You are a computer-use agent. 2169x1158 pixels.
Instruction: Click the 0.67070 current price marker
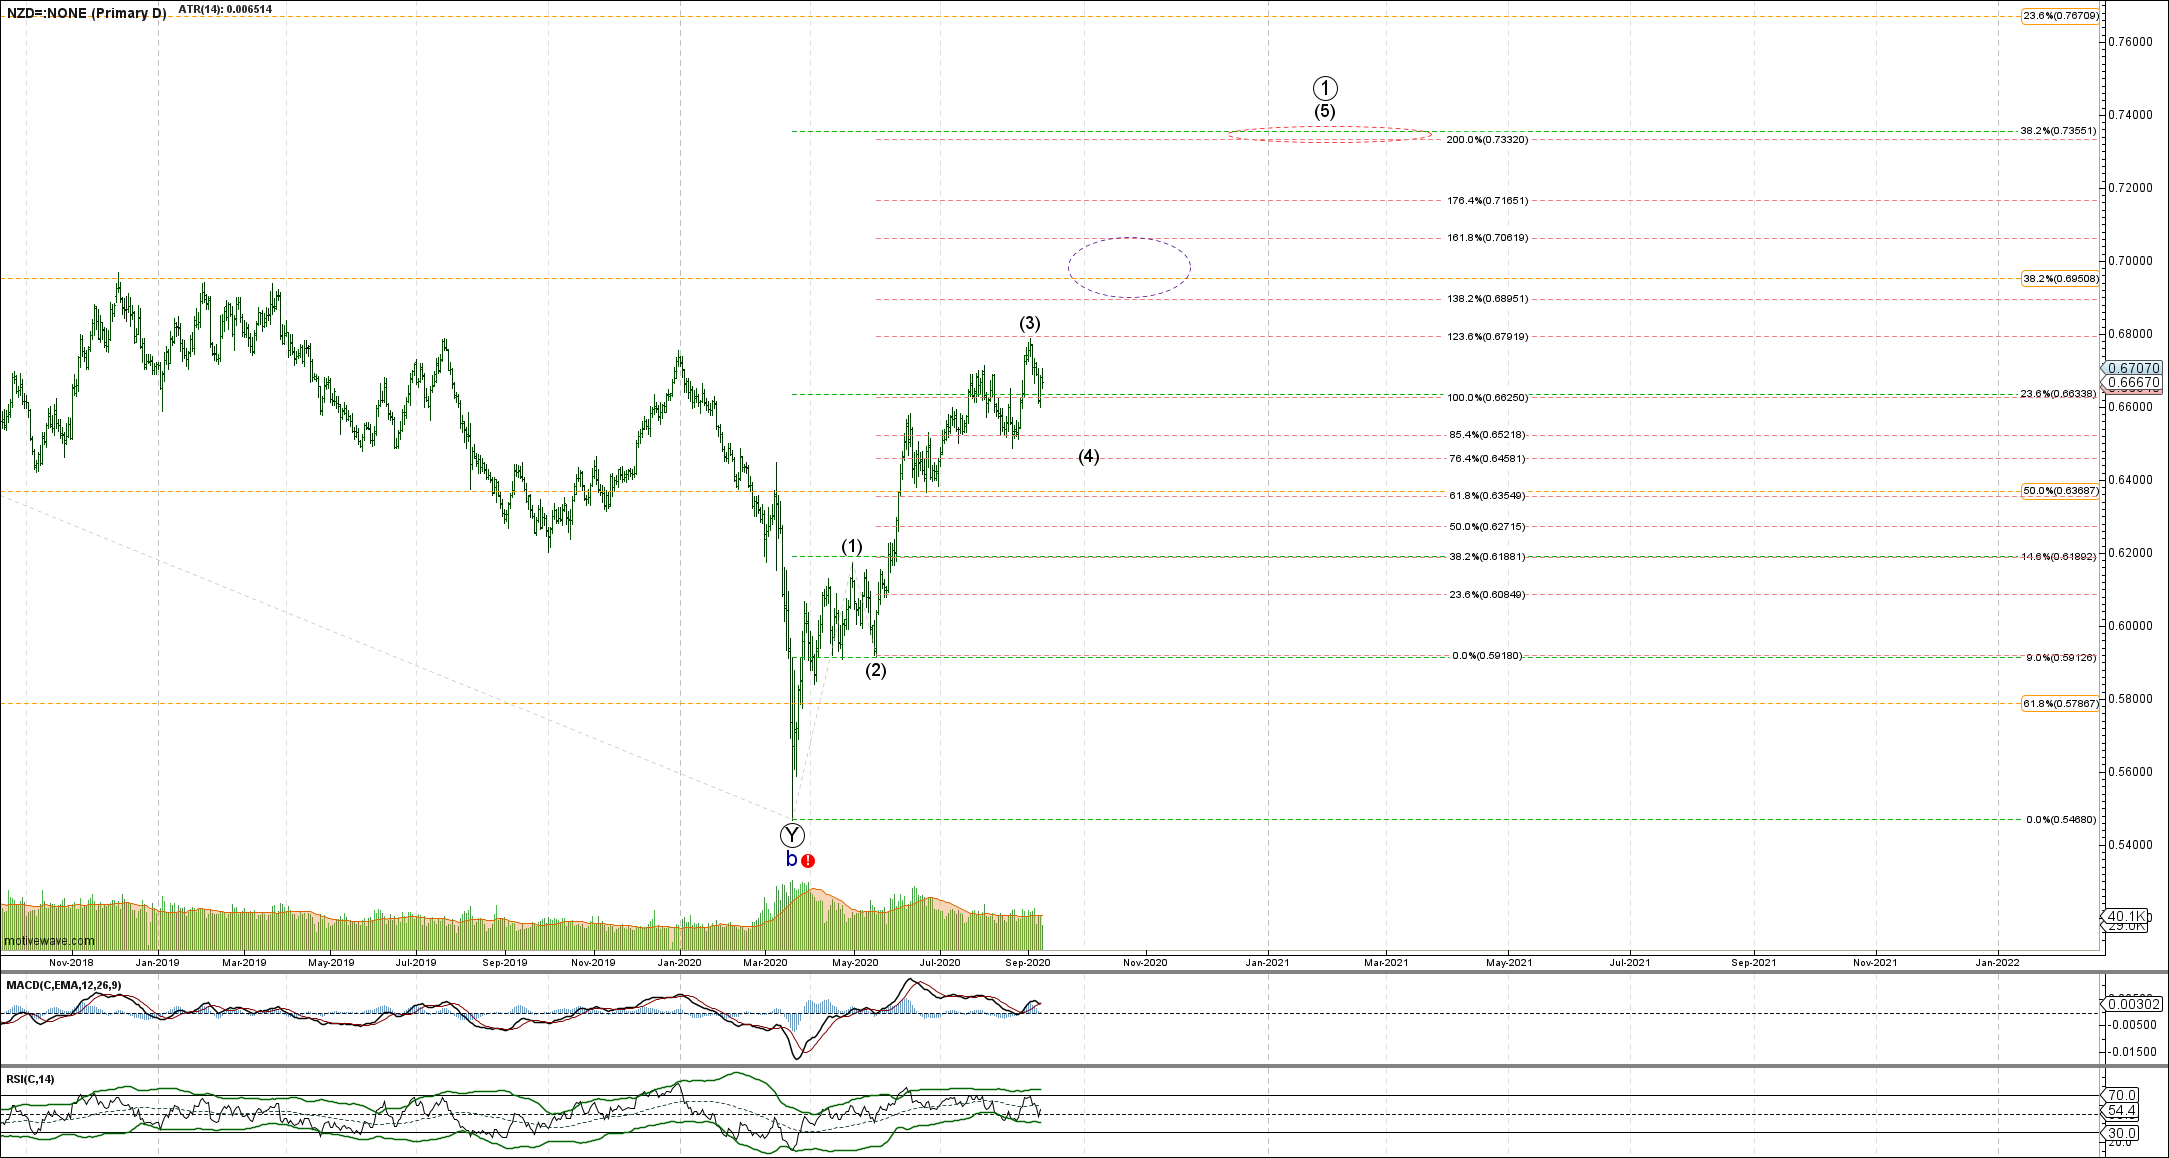(2134, 368)
